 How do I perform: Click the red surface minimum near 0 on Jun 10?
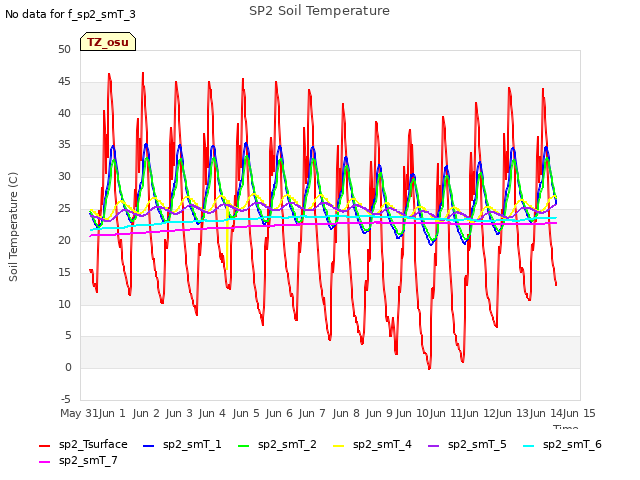point(429,368)
